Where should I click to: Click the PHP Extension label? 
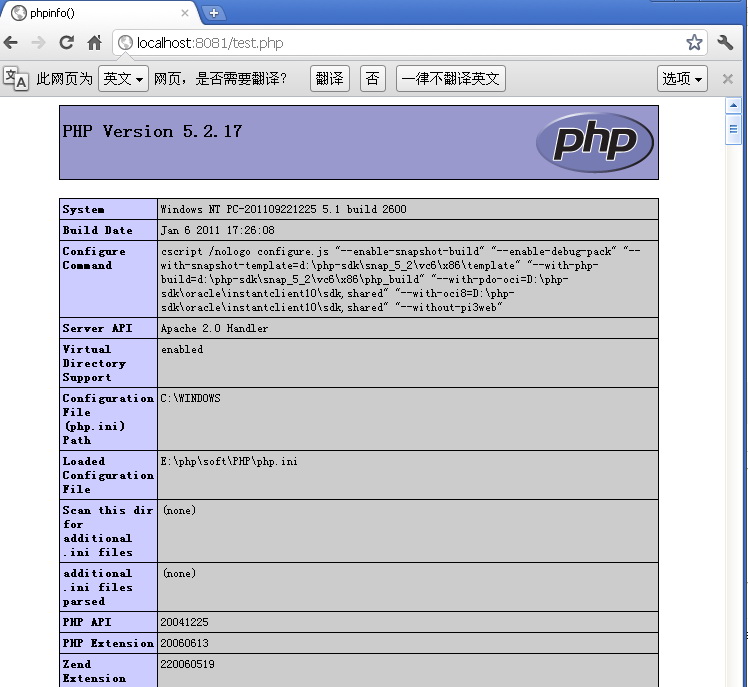point(108,643)
